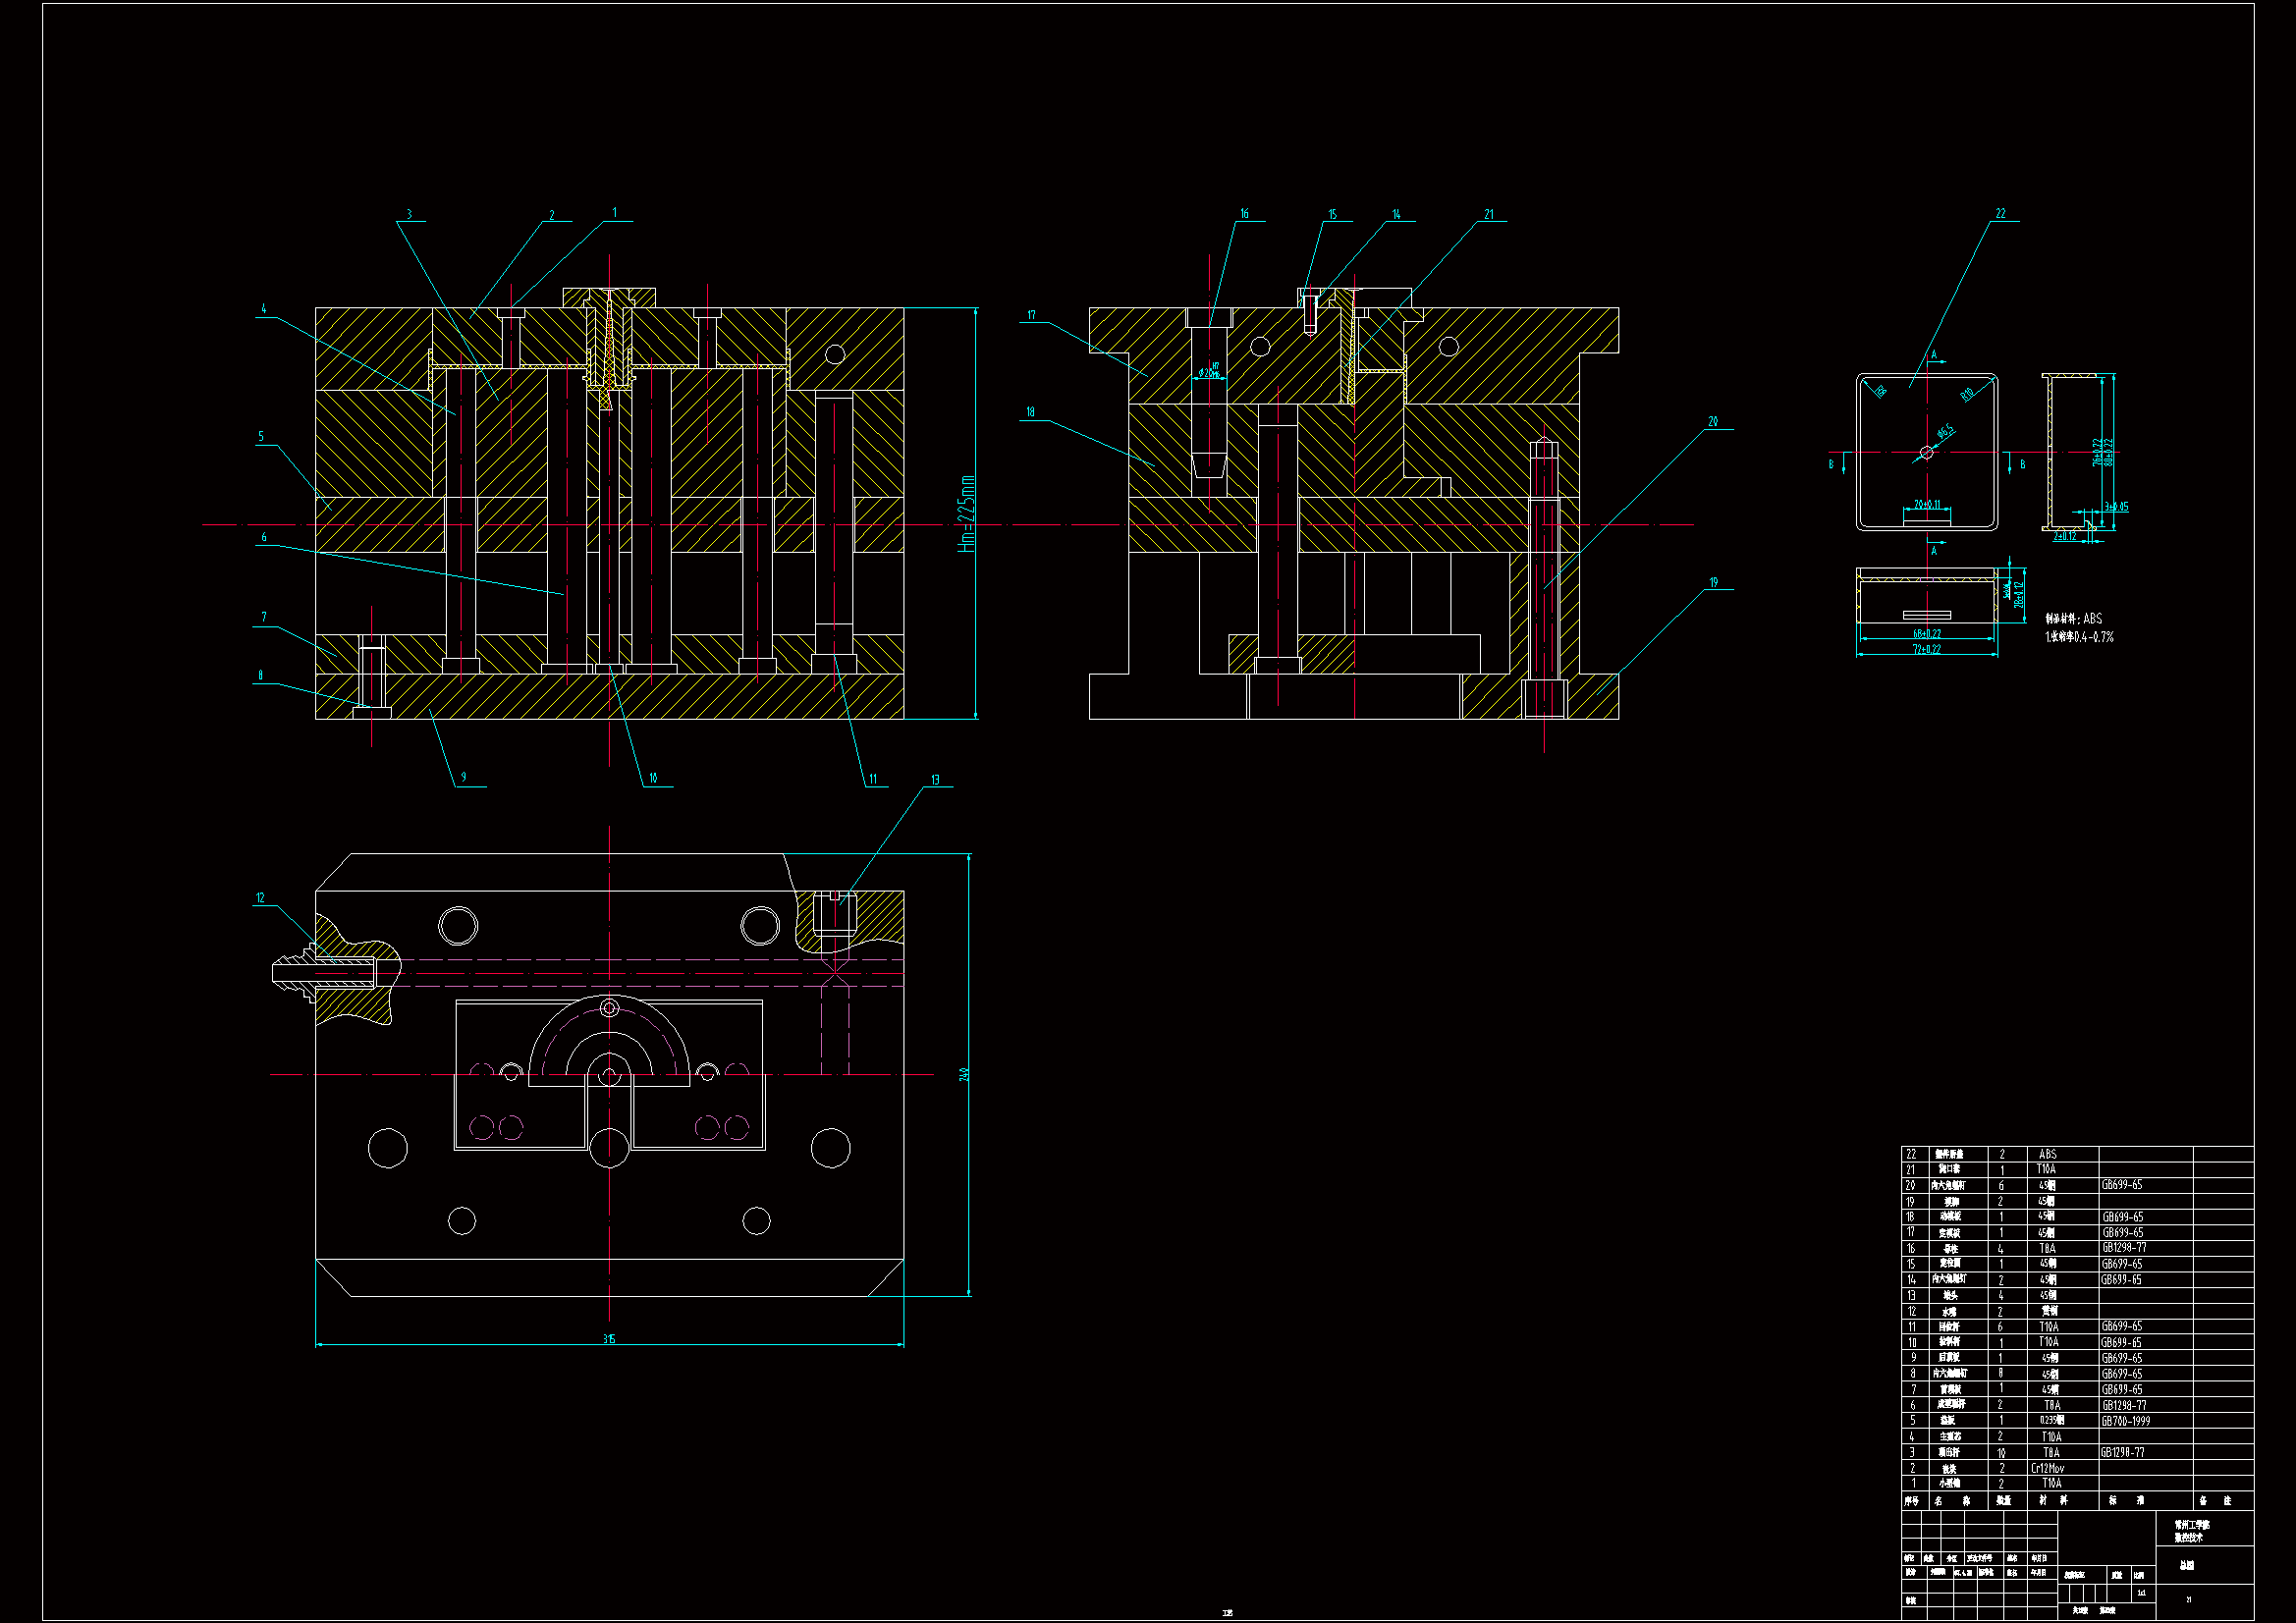Click the Φ6.5 hole dimension text
This screenshot has height=1623, width=2296.
click(x=1945, y=433)
